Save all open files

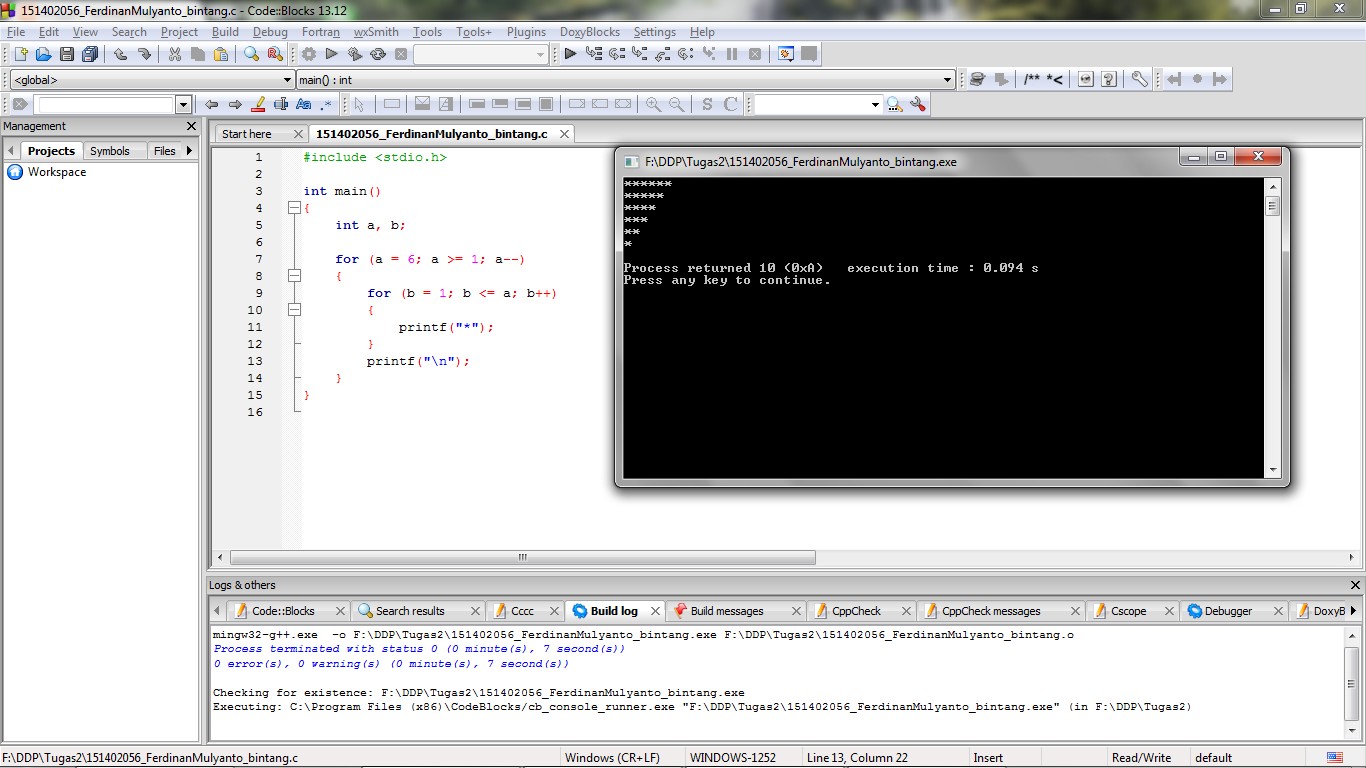[x=90, y=54]
